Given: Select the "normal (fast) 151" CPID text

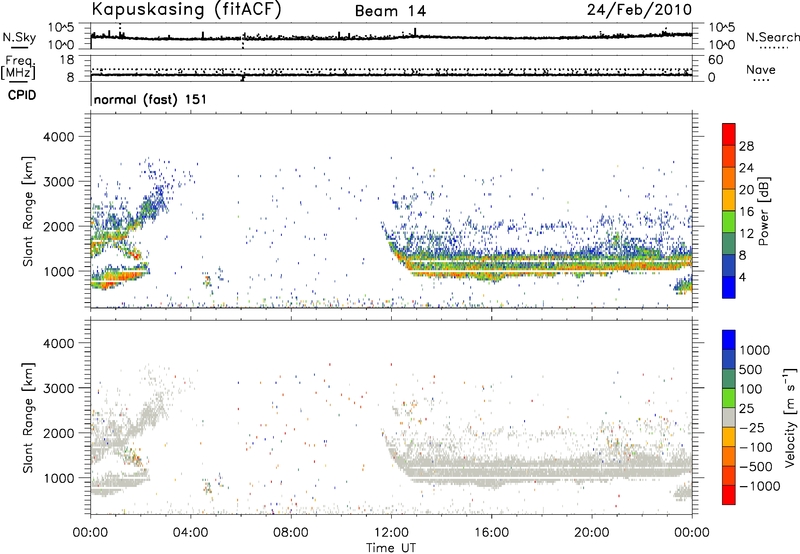Looking at the screenshot, I should coord(151,99).
